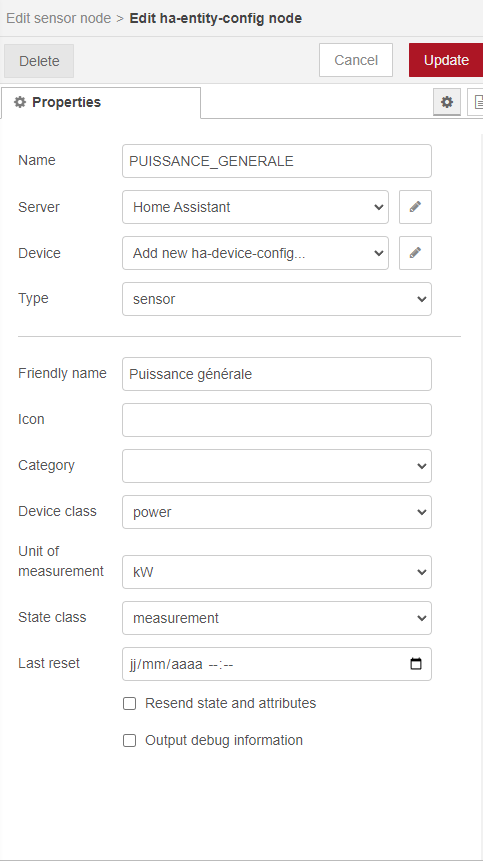
Task: Open the Type dropdown showing sensor
Action: (277, 299)
